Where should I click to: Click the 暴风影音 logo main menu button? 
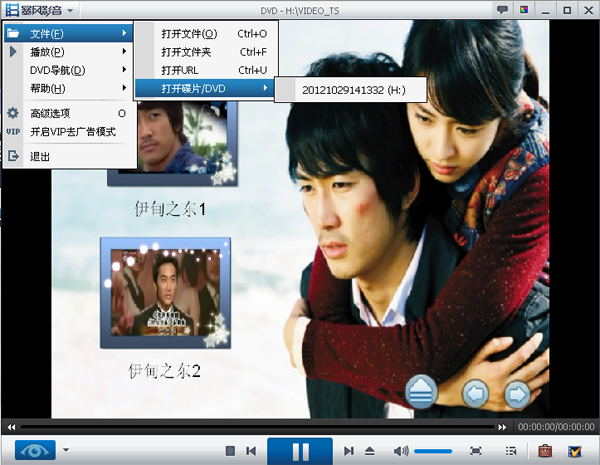[x=34, y=10]
